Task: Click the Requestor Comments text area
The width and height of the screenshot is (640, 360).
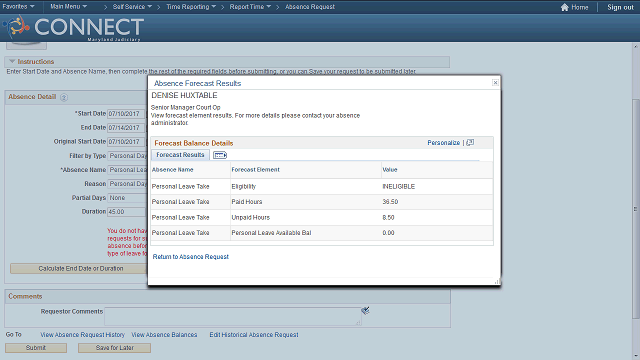Action: tap(233, 316)
